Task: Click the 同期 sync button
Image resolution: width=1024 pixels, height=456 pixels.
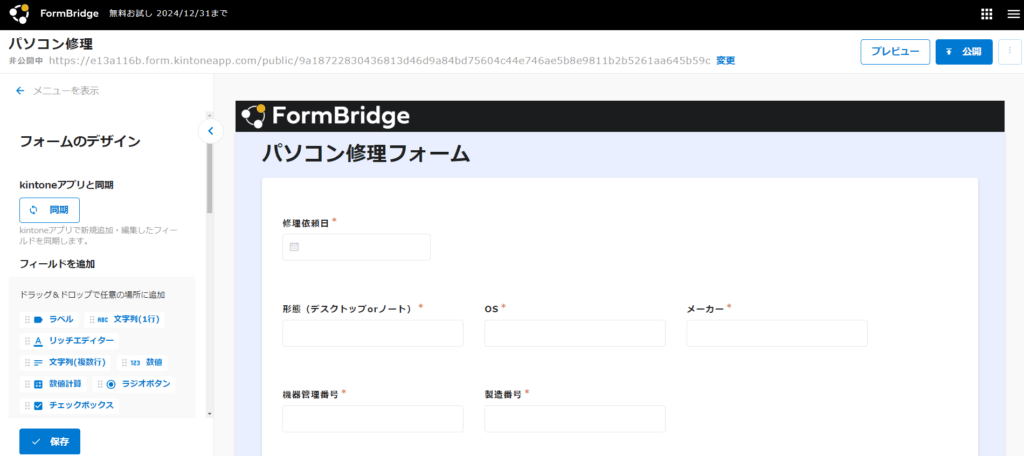Action: click(x=49, y=210)
